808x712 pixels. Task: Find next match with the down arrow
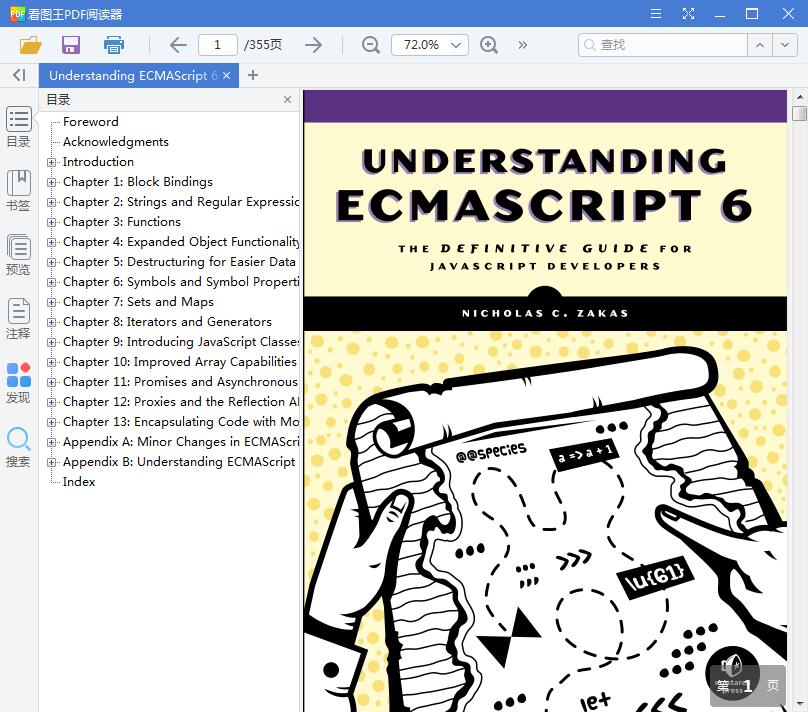coord(784,45)
